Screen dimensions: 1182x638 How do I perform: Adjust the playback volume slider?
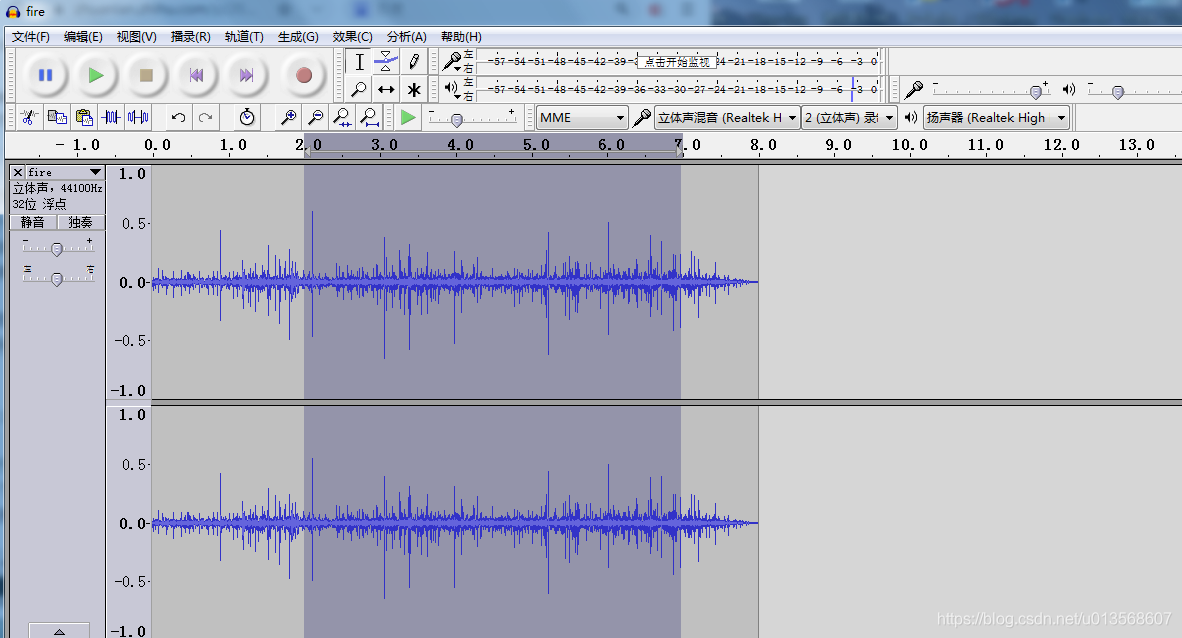click(x=1118, y=92)
